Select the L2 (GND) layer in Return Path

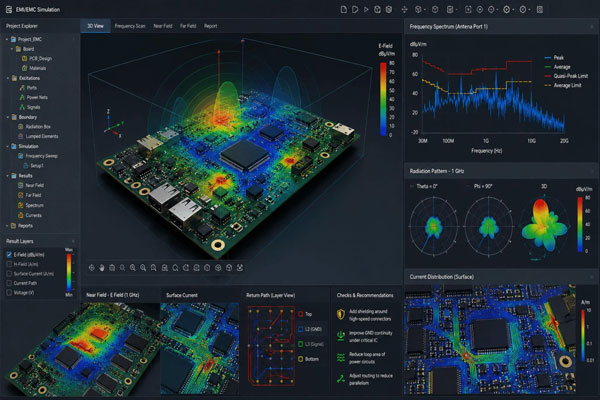tap(310, 329)
